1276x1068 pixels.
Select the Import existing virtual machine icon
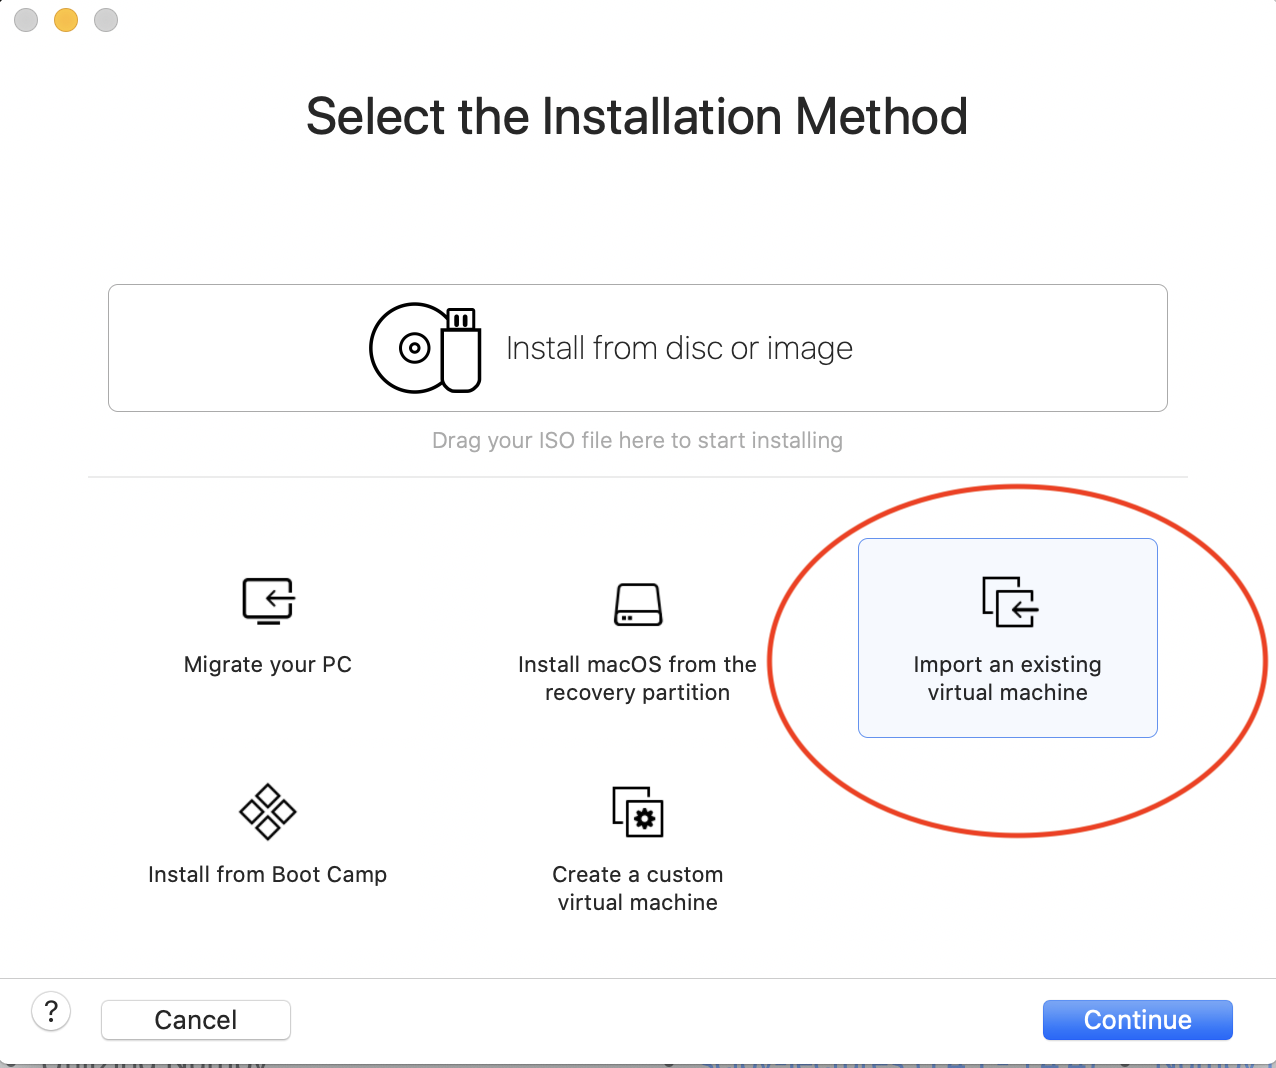coord(1009,601)
